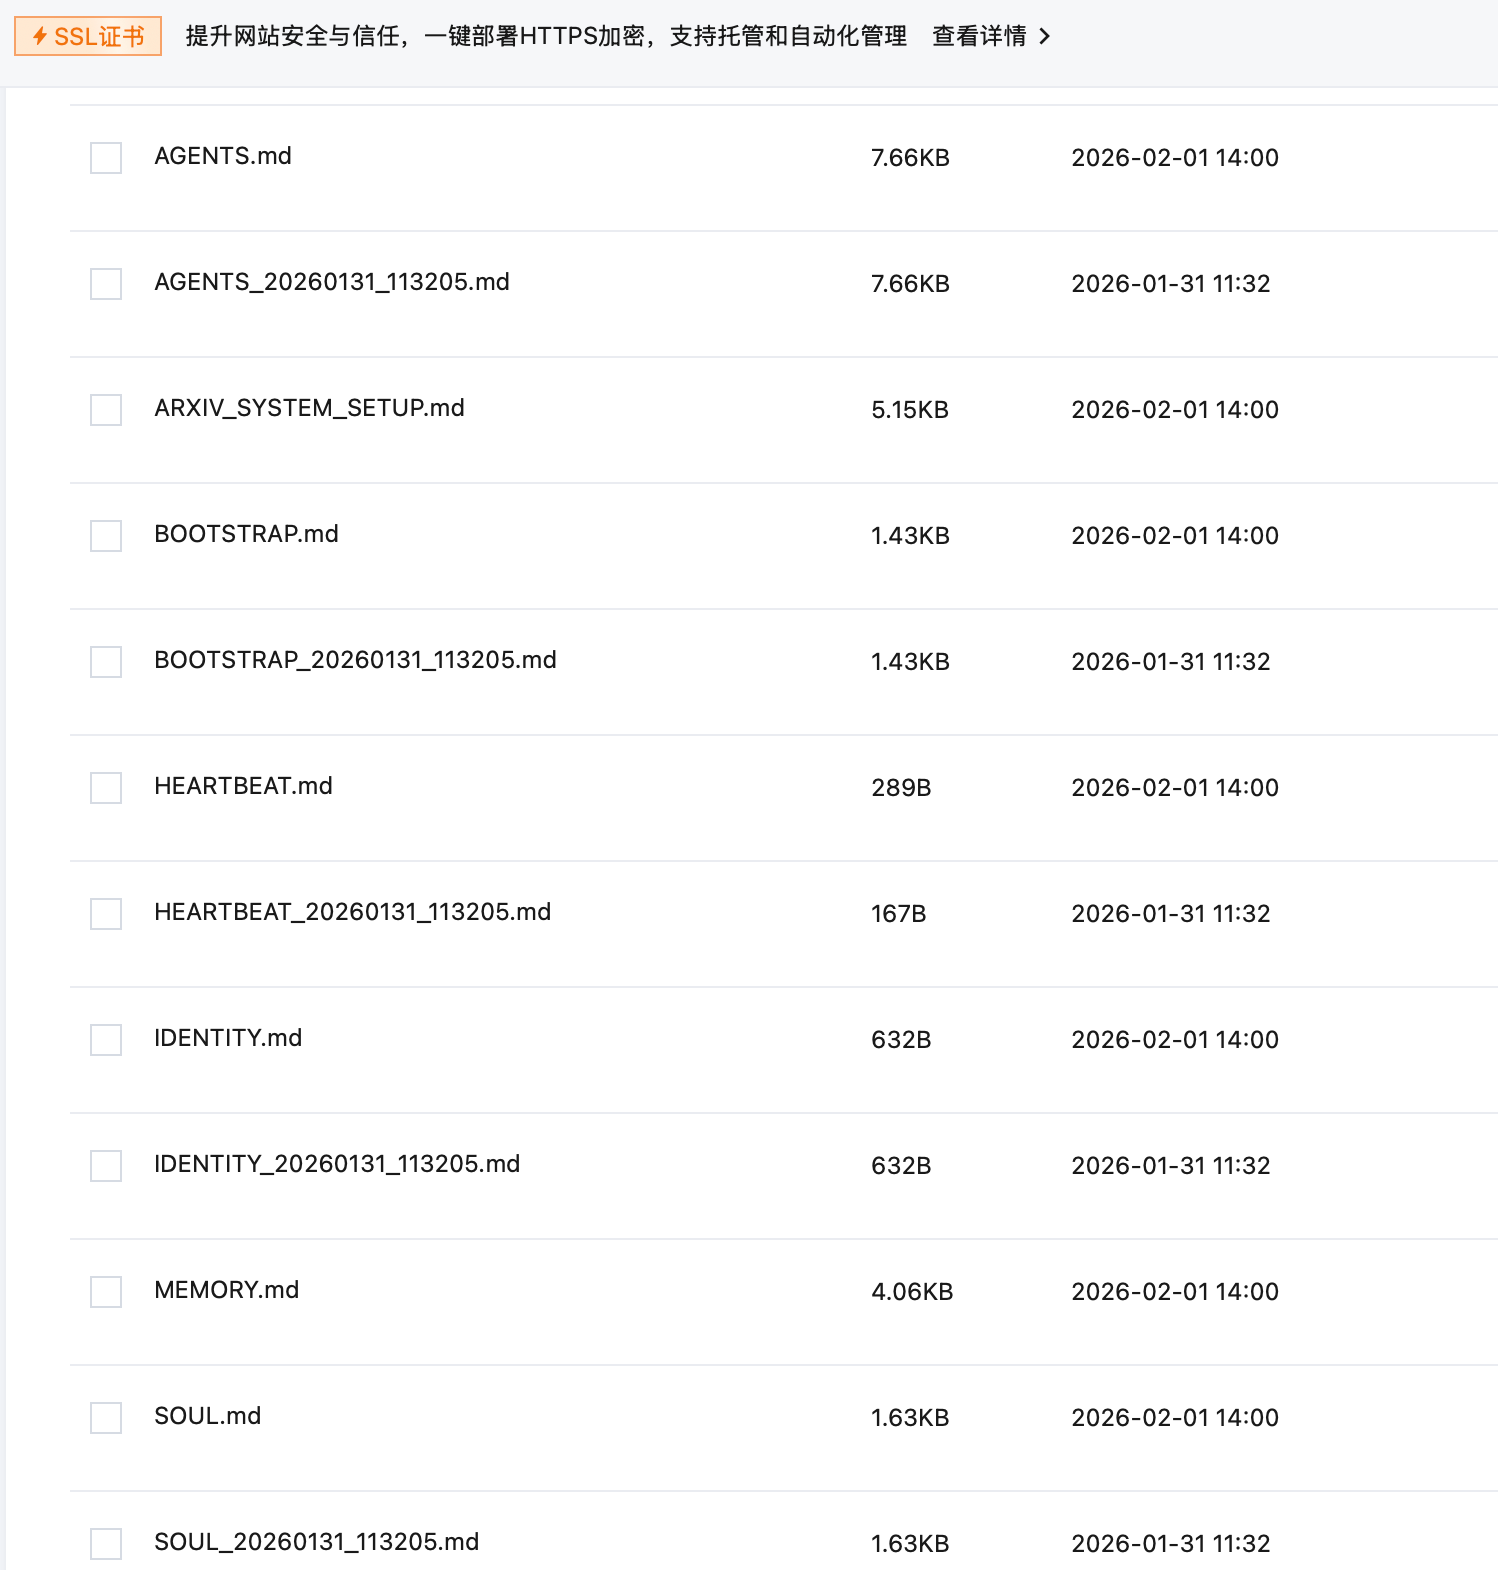Select the BOOTSTRAP_20260131_113205.md checkbox
Screen dimensions: 1498x1570
click(x=106, y=662)
